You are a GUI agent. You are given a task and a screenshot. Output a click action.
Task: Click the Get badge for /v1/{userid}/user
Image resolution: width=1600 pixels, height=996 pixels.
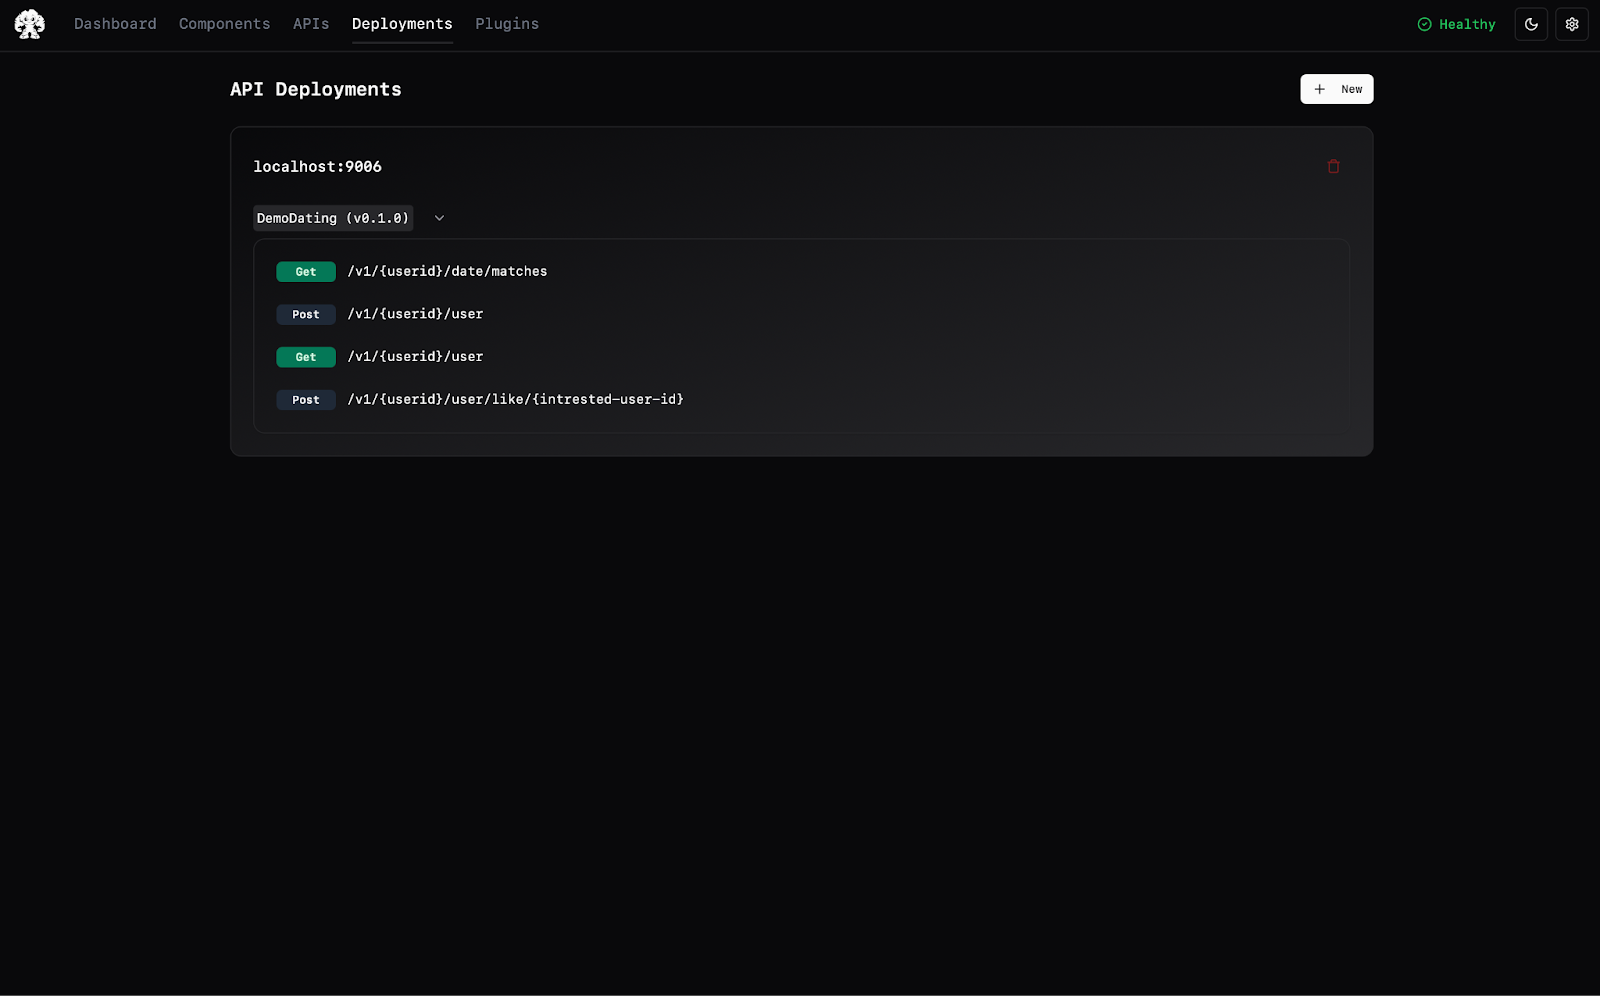[306, 357]
